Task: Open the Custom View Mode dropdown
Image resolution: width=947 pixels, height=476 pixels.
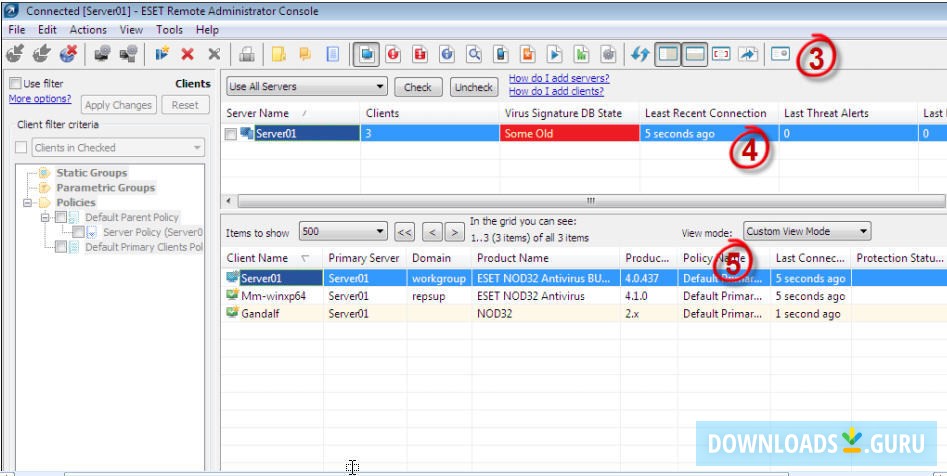Action: tap(806, 231)
